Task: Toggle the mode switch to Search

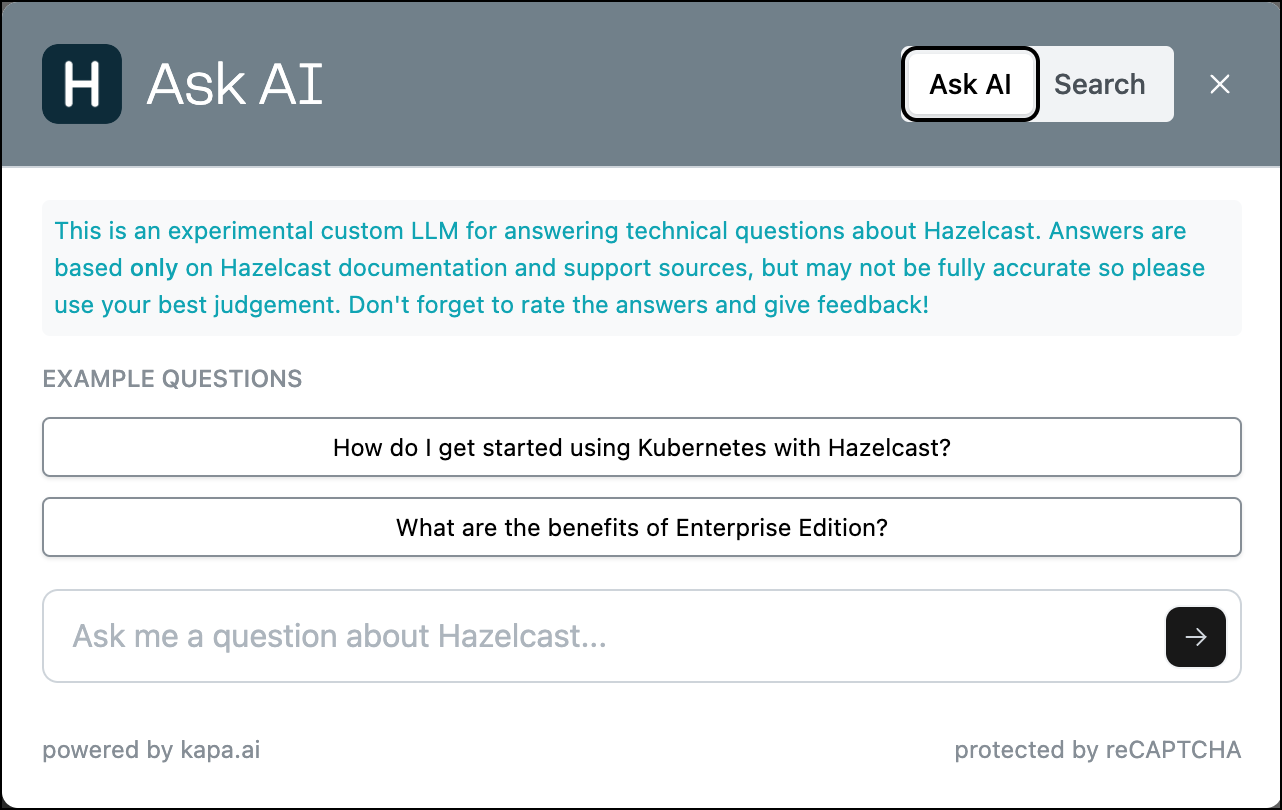Action: pos(1099,84)
